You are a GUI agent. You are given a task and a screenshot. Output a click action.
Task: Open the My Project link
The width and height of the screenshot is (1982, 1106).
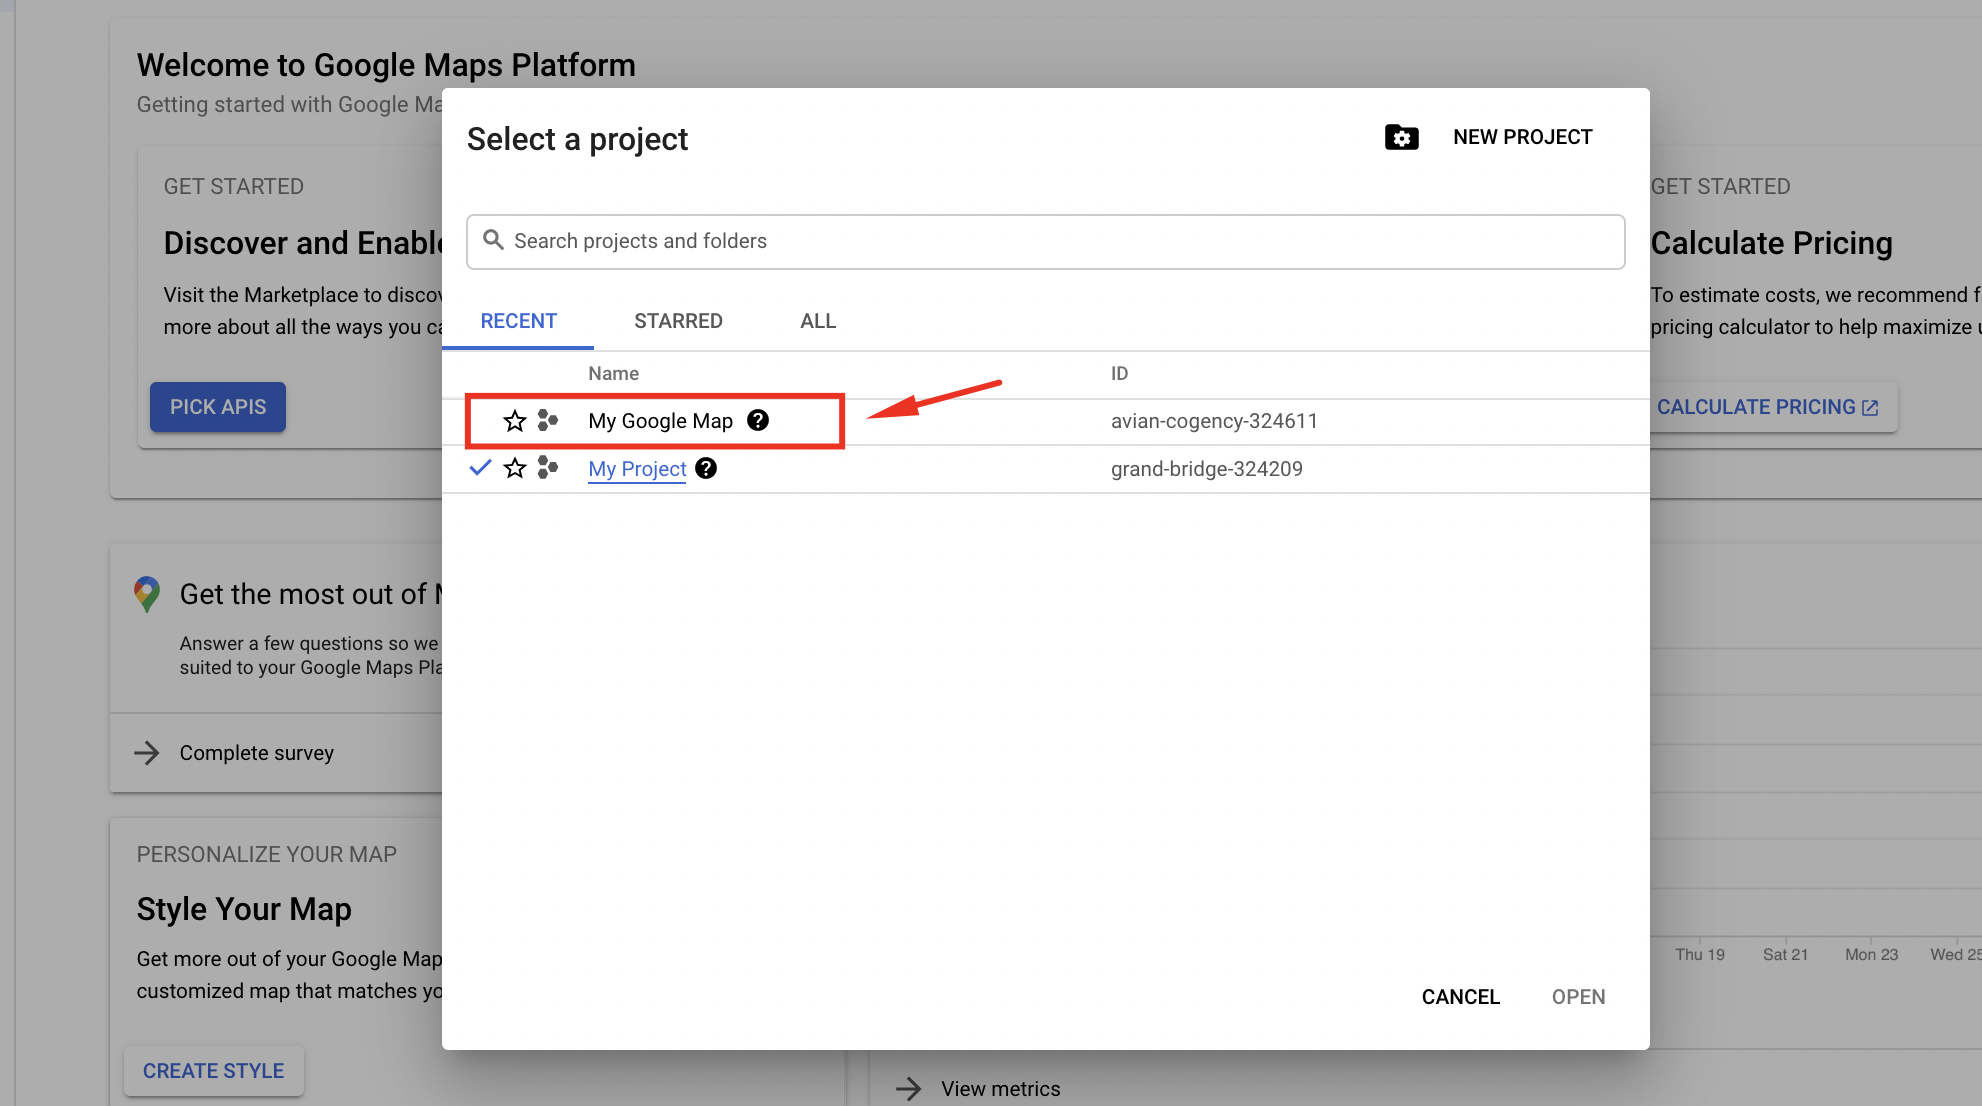[x=637, y=469]
